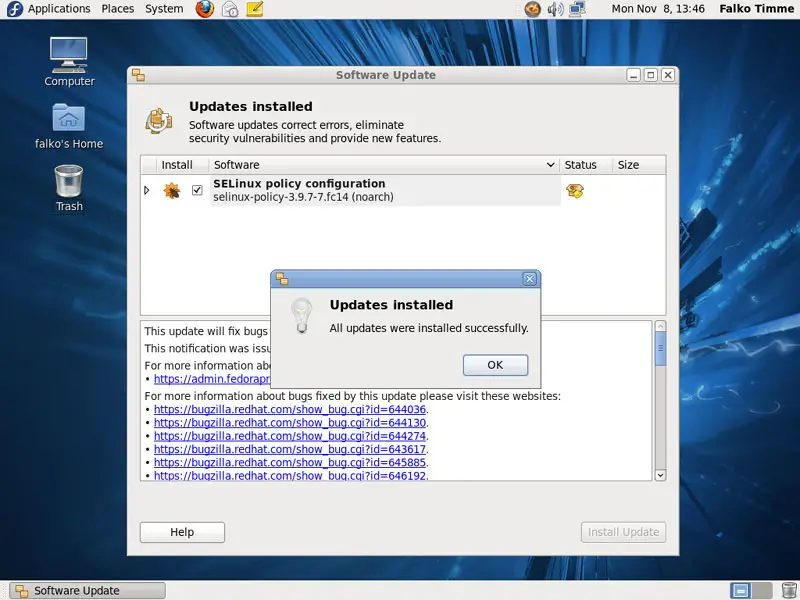This screenshot has height=600, width=800.
Task: Click the description scrollbar down arrow
Action: point(660,475)
